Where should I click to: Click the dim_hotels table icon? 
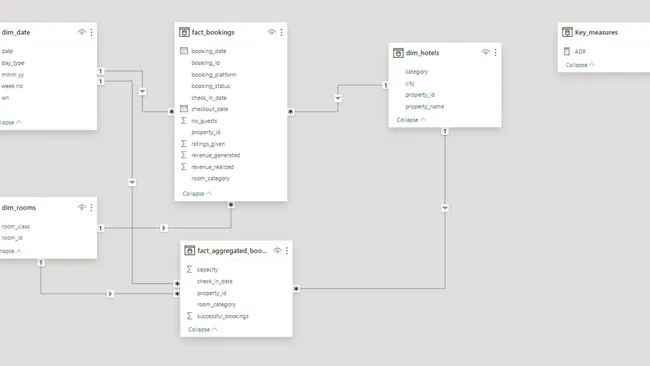[398, 53]
